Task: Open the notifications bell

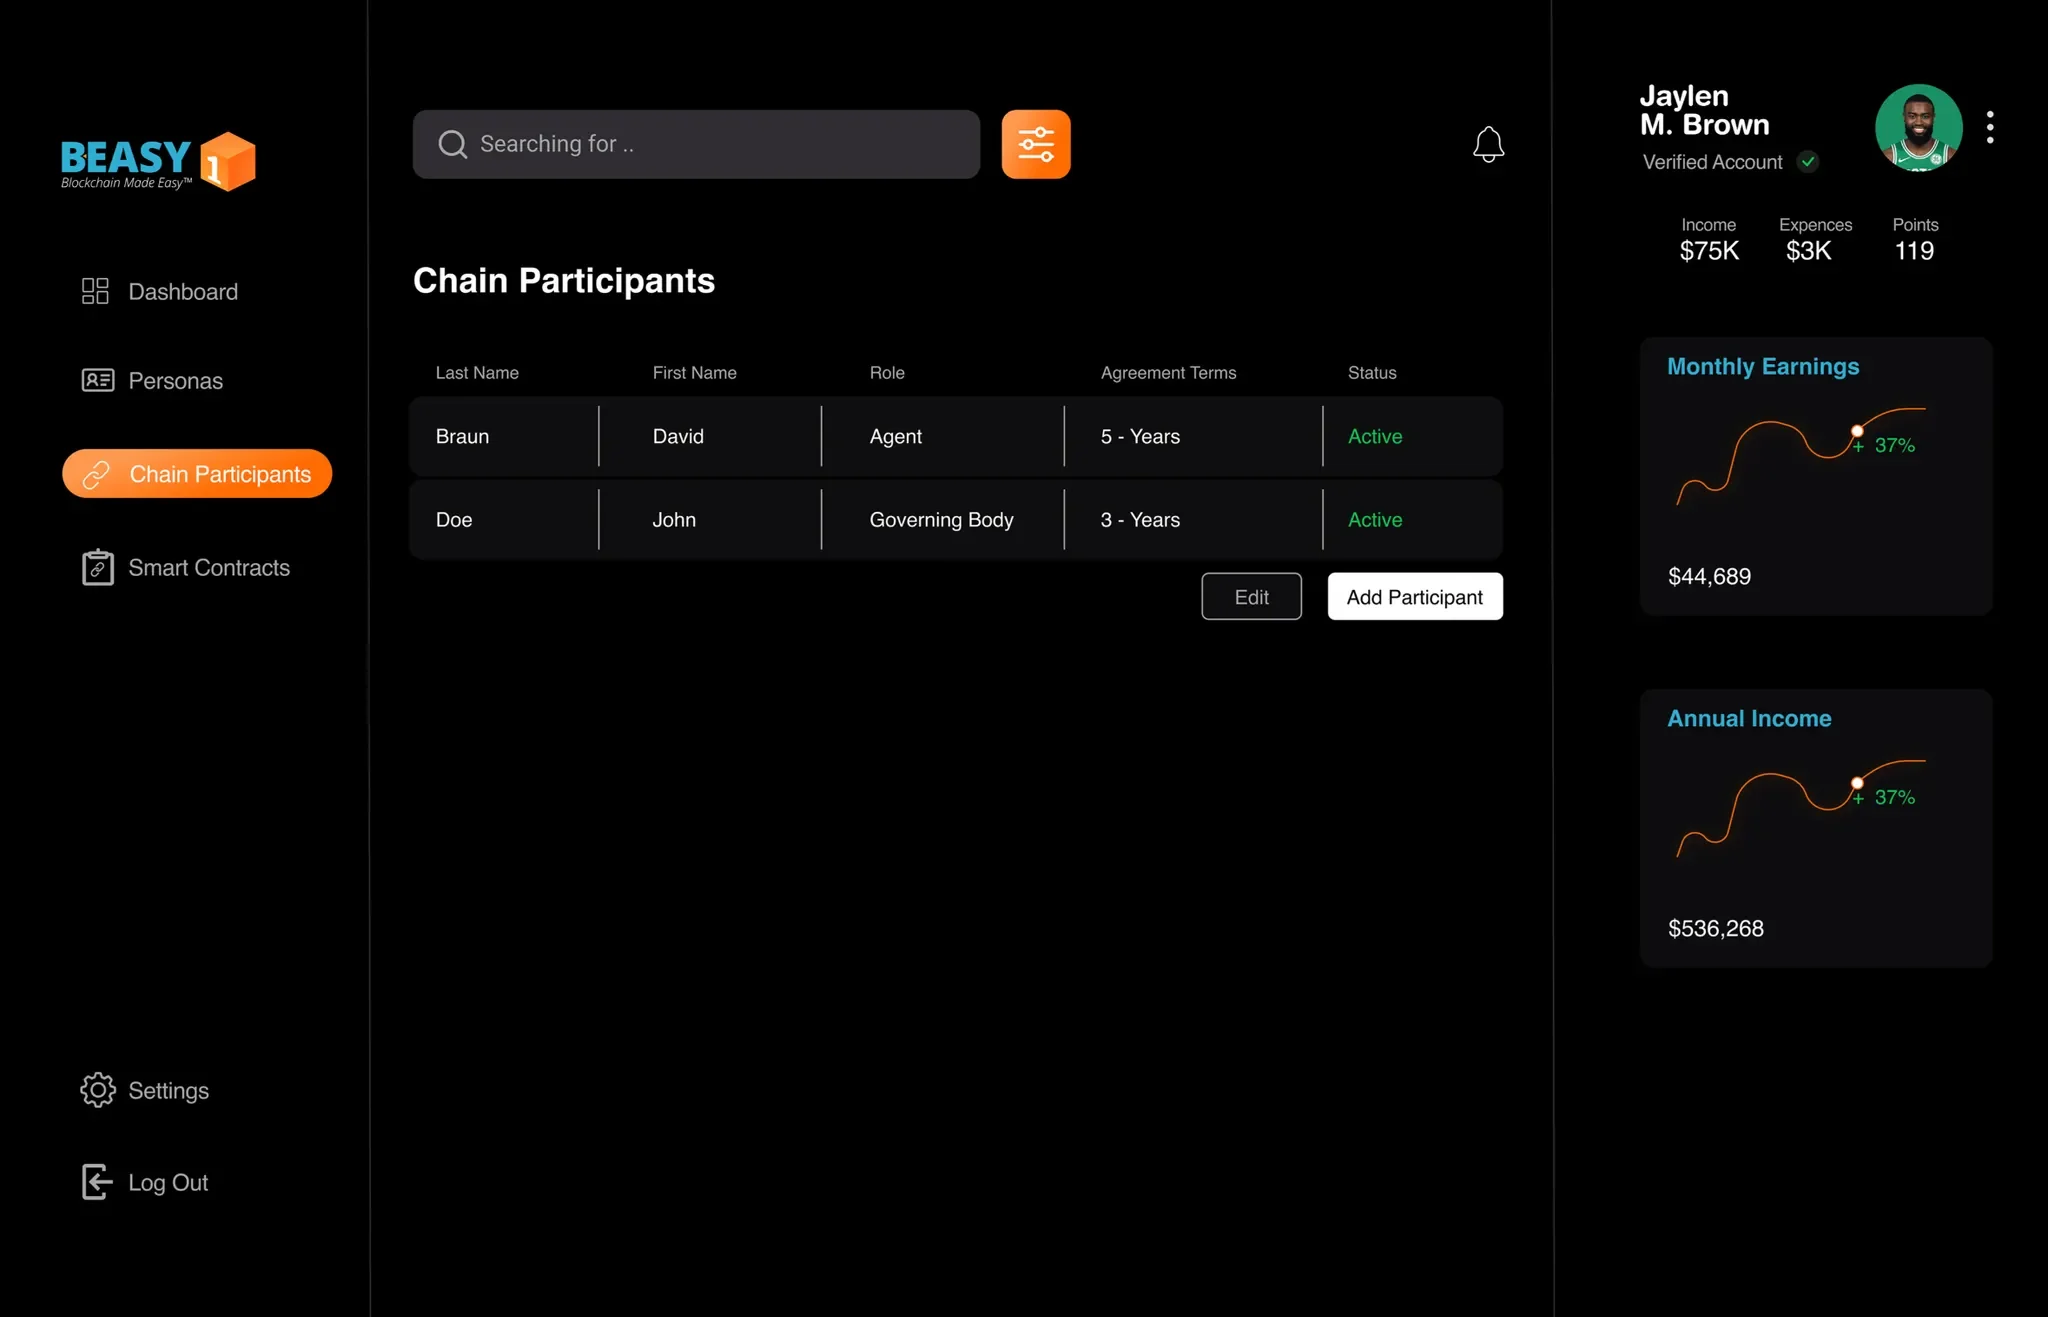Action: (1488, 145)
